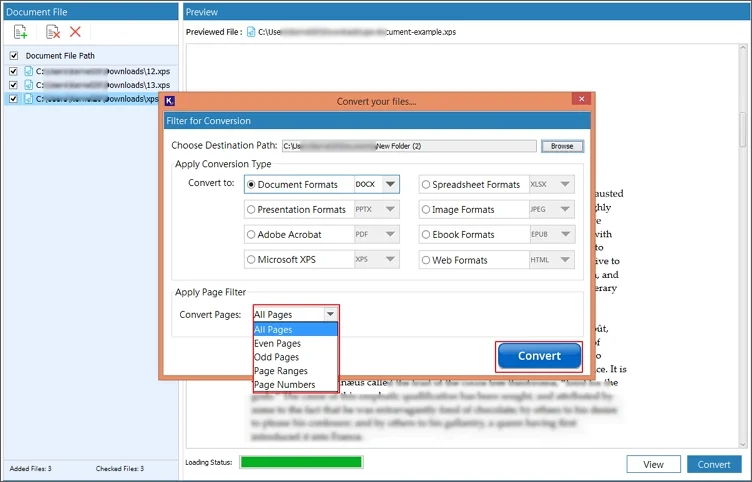Click the Added Files: 3 status text
This screenshot has width=752, height=482.
(30, 469)
